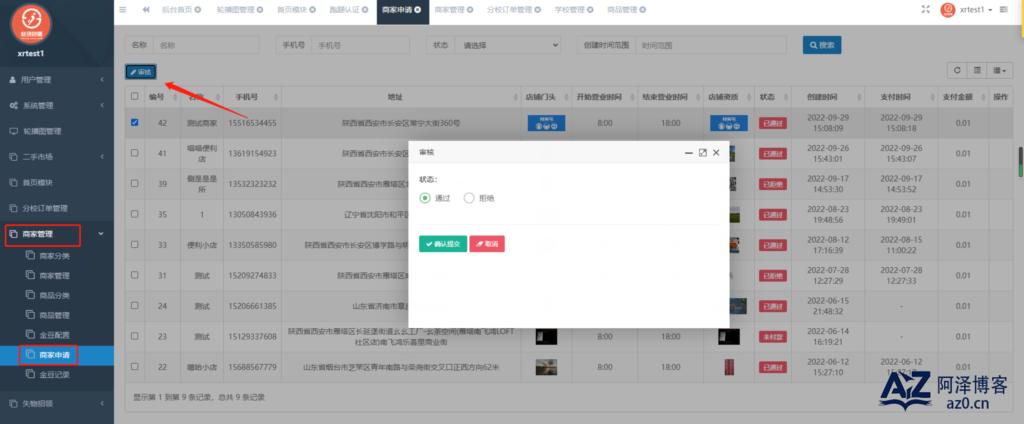Check the checkbox for row 23
Viewport: 1024px width, 424px height.
click(x=135, y=336)
